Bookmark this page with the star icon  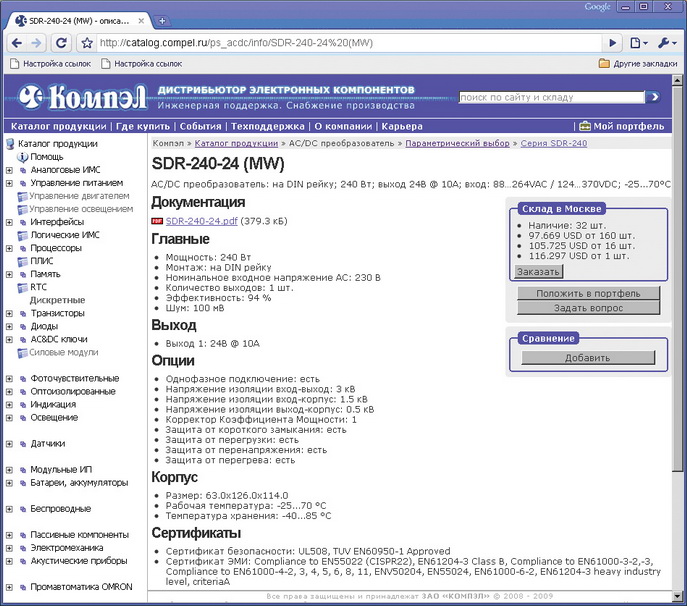(87, 43)
